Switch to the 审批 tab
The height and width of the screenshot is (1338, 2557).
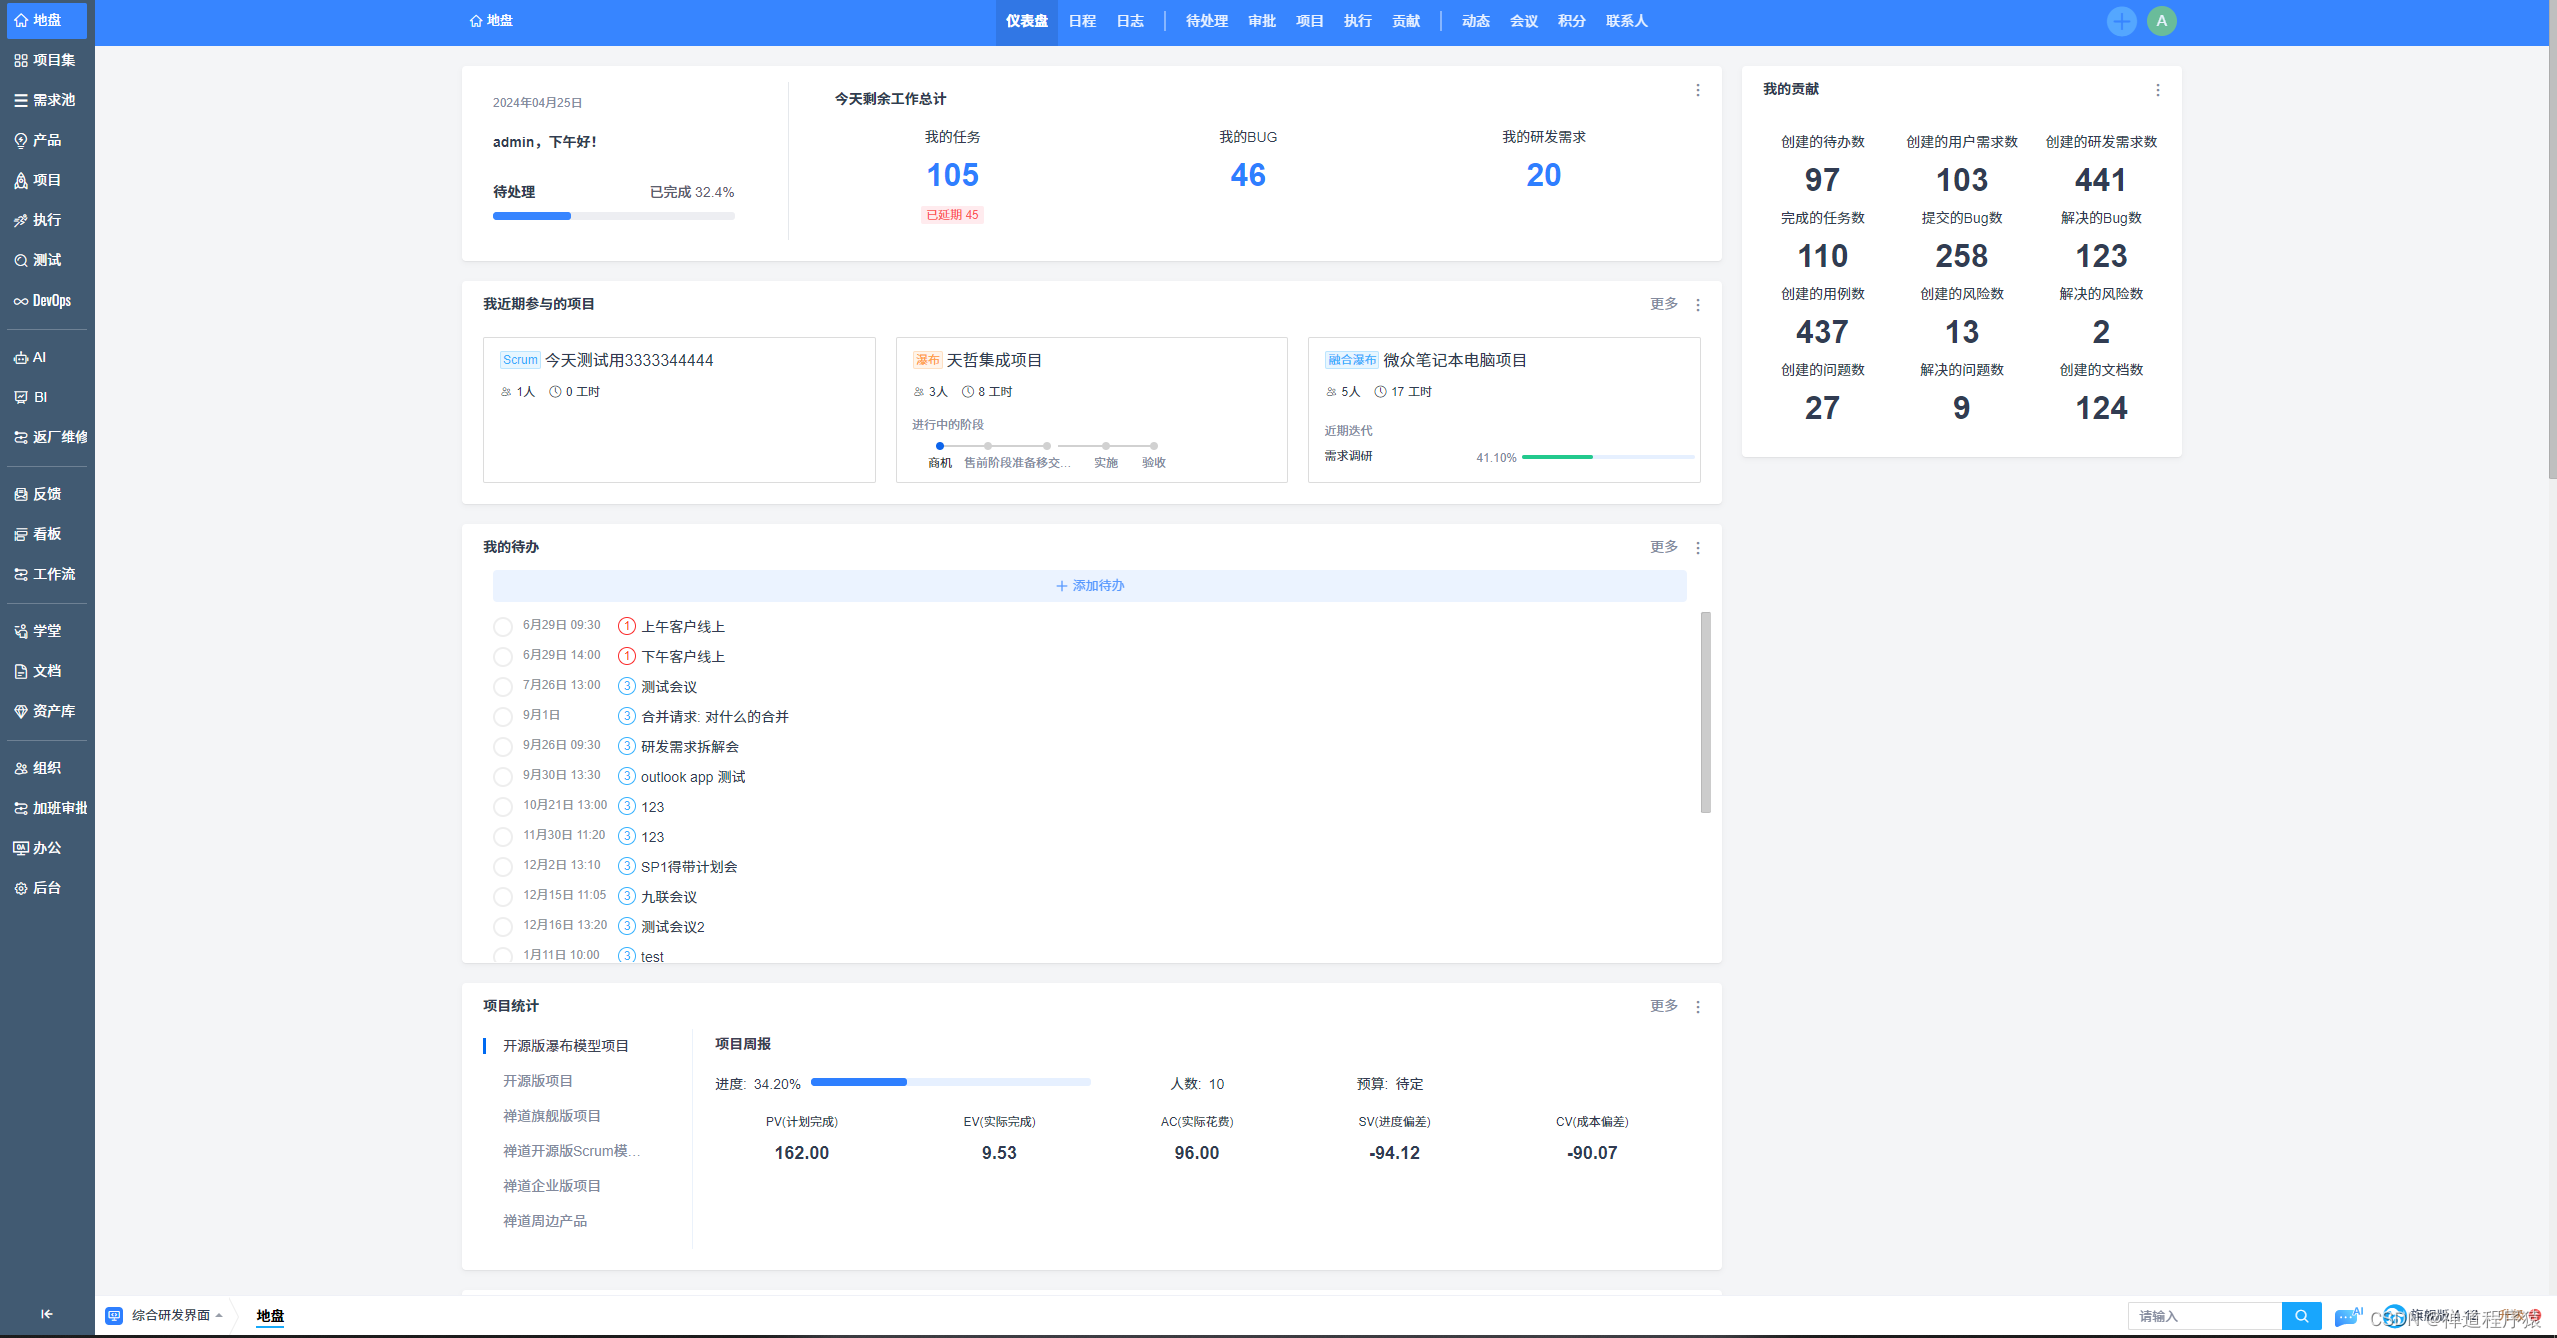pos(1262,21)
